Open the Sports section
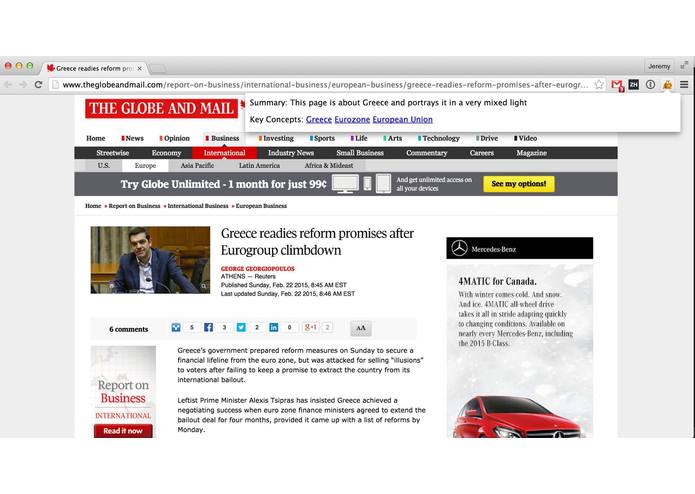The width and height of the screenshot is (695, 494). [322, 138]
